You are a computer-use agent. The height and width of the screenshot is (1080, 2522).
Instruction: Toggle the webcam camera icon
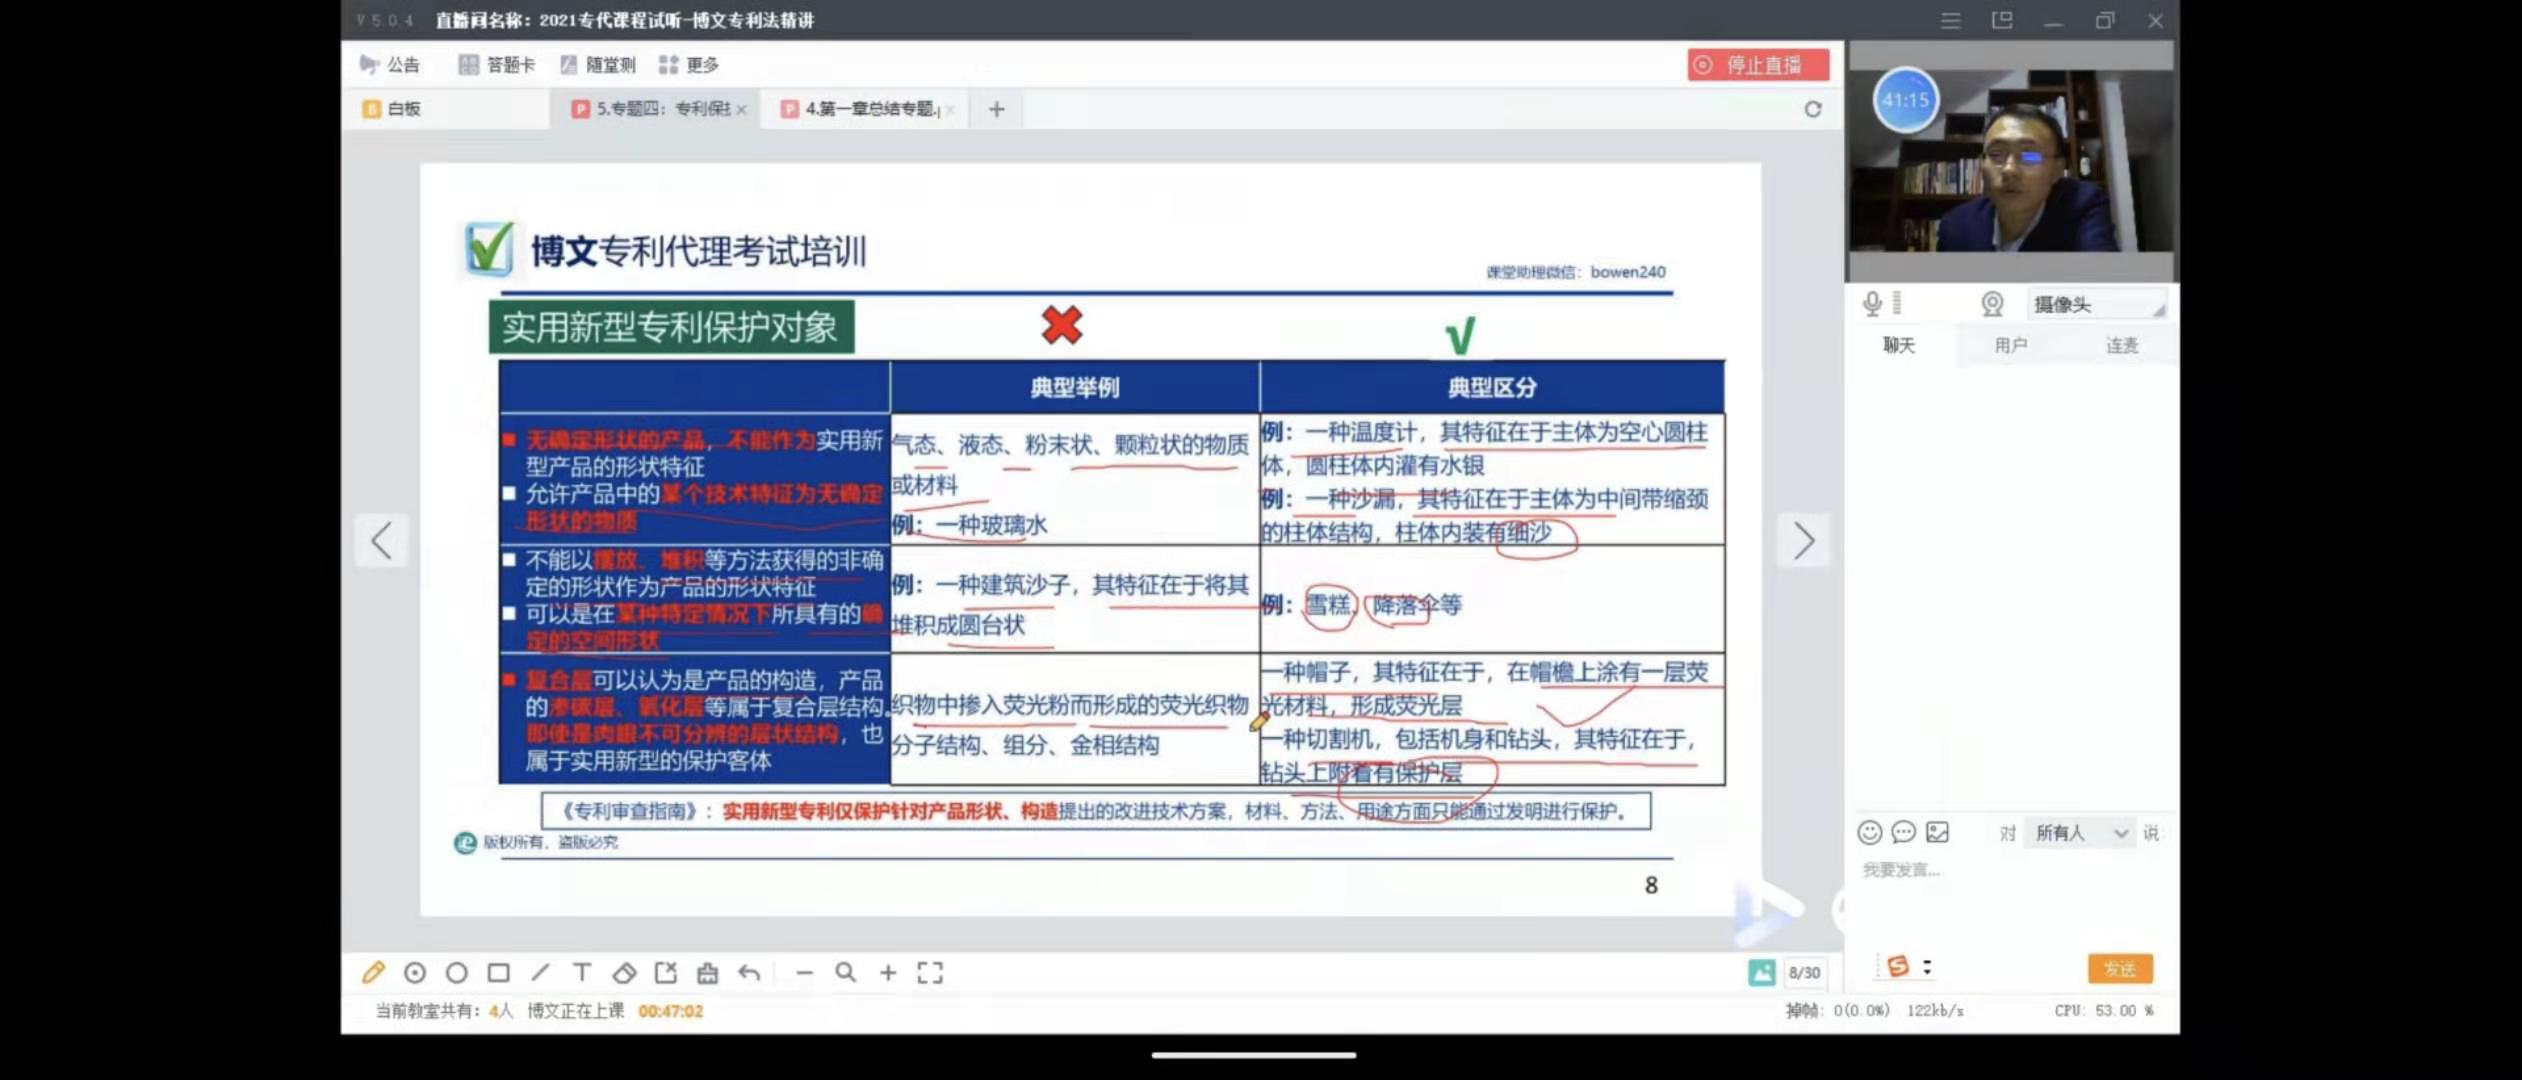[x=1992, y=304]
